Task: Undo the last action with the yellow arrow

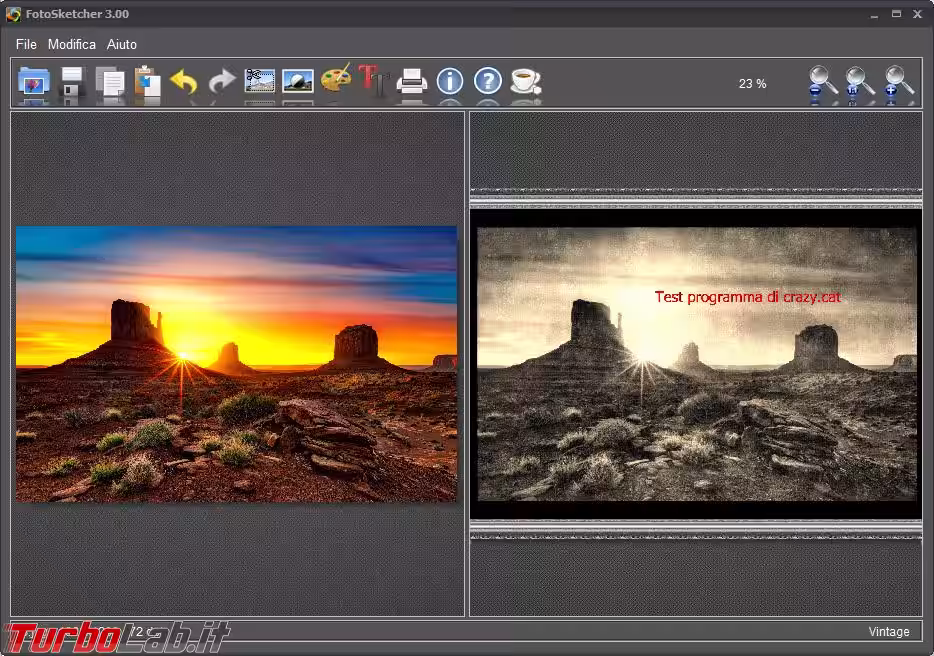Action: [x=184, y=81]
